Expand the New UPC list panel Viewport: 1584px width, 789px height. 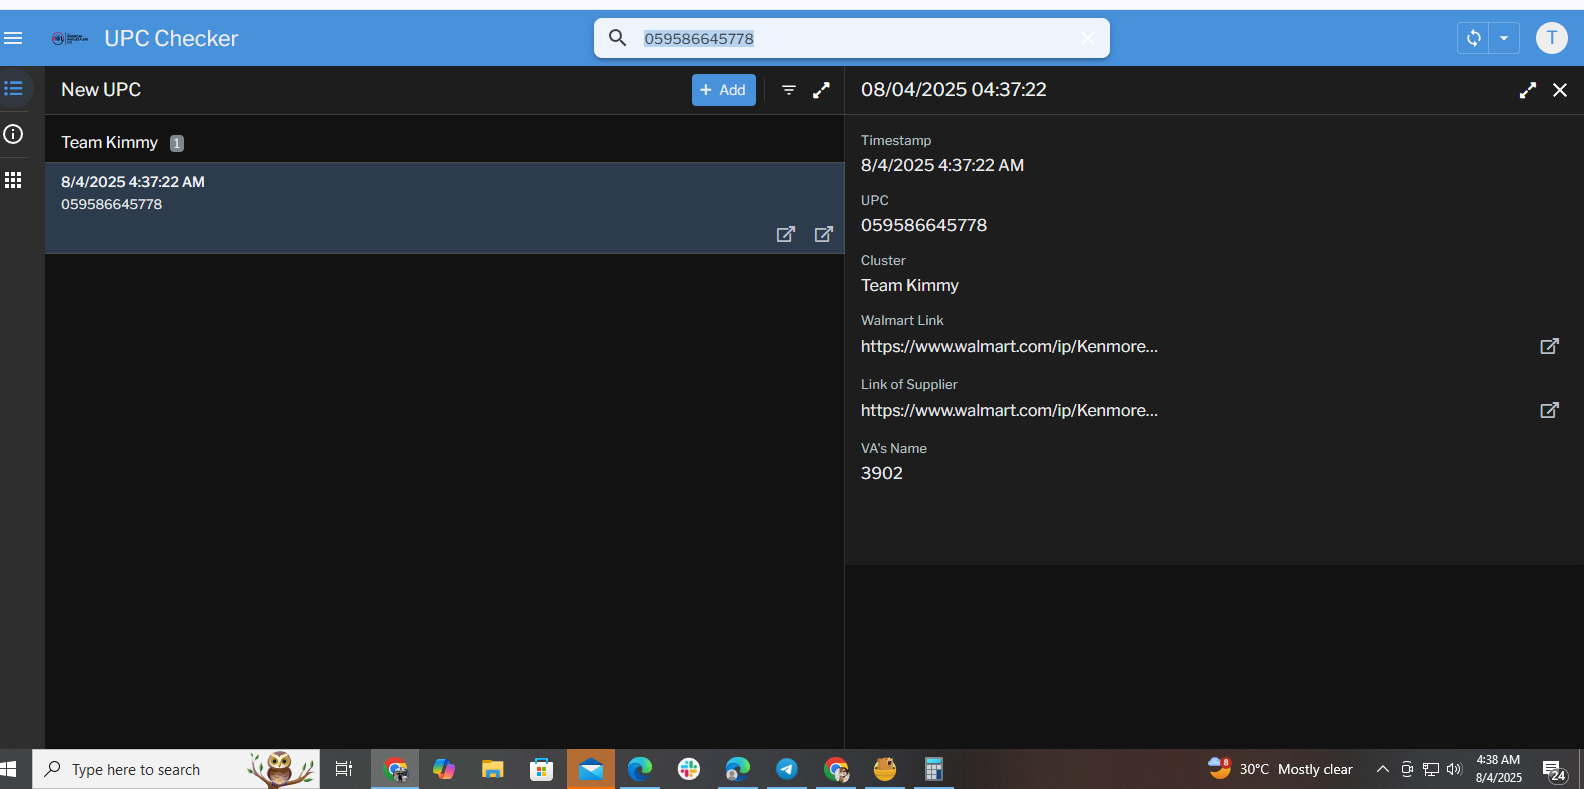tap(821, 90)
